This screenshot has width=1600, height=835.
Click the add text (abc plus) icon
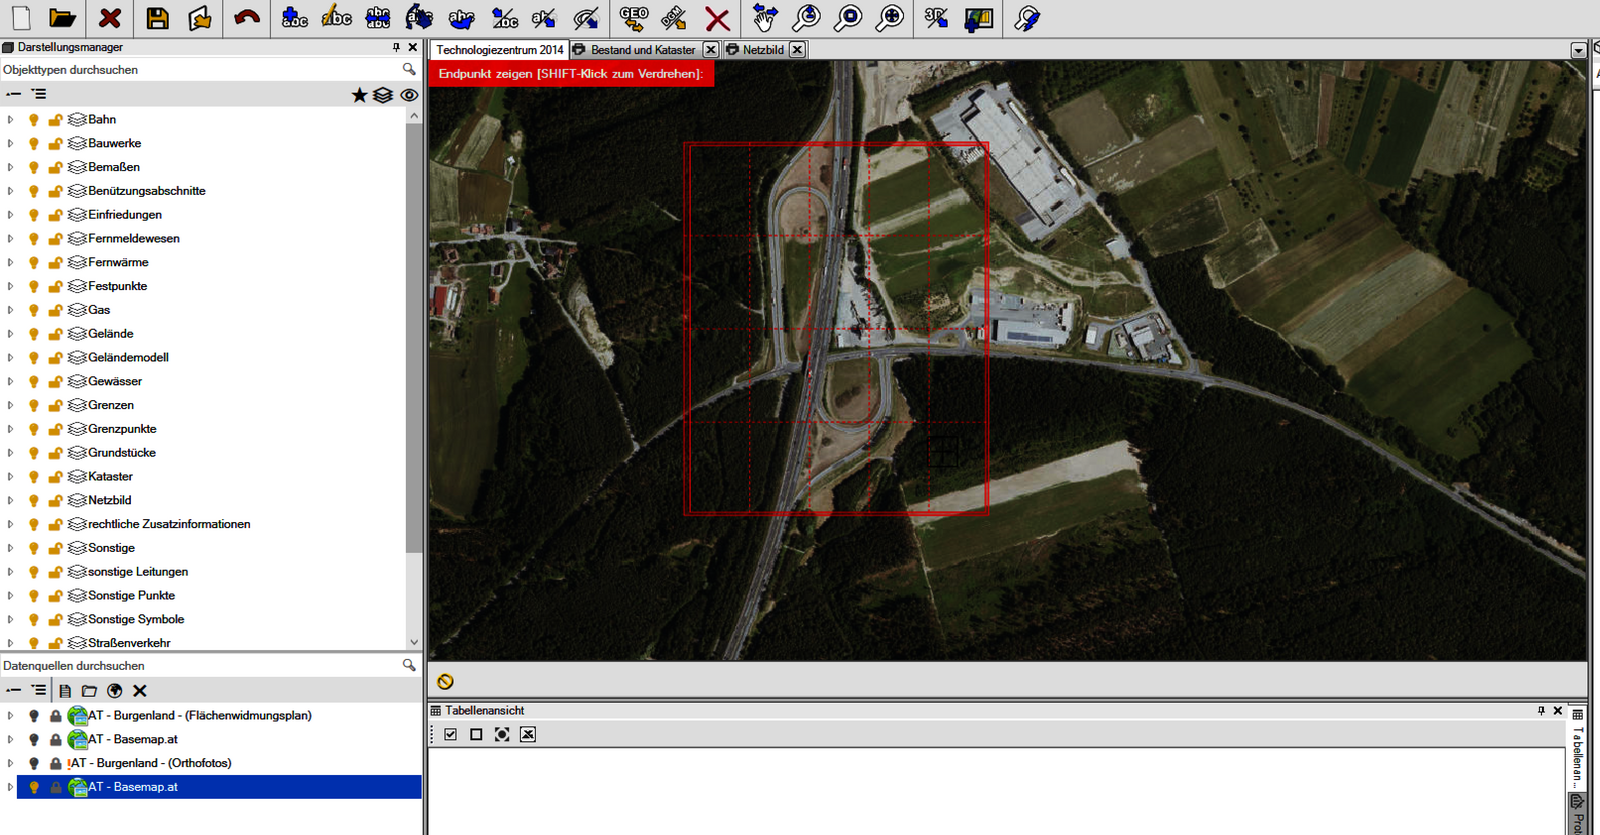point(294,18)
